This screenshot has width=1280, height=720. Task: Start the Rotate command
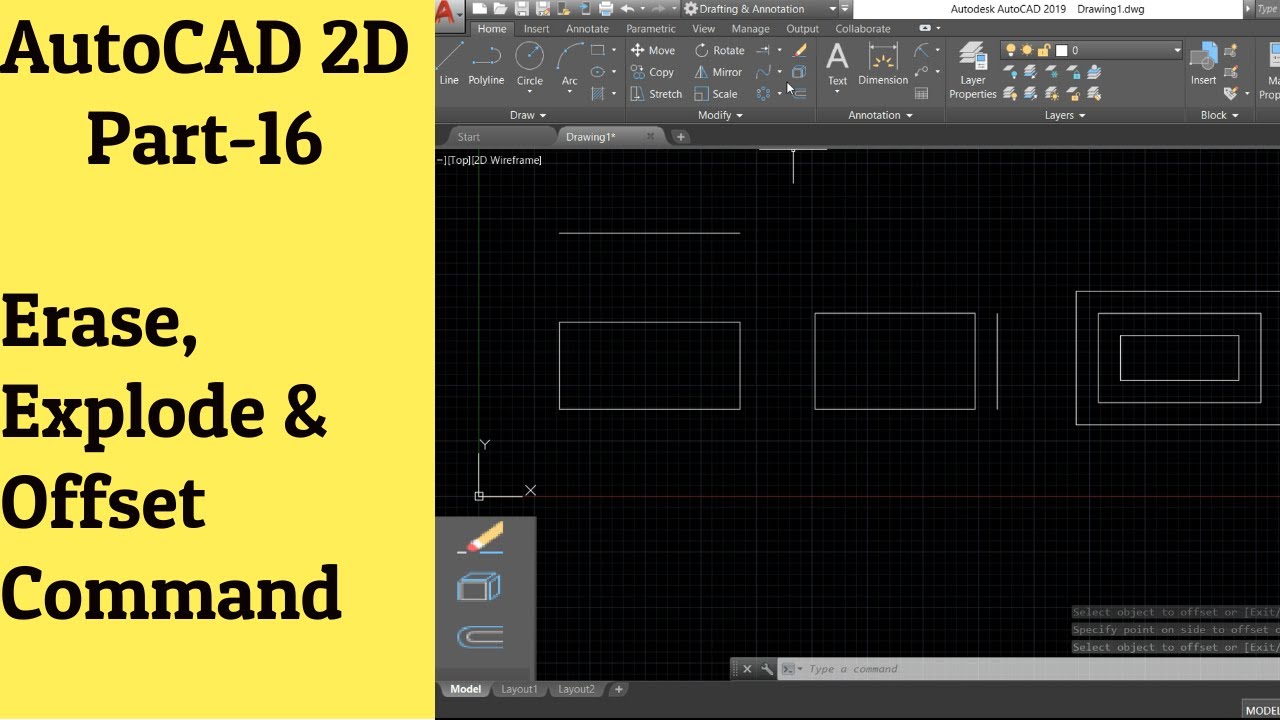(720, 50)
